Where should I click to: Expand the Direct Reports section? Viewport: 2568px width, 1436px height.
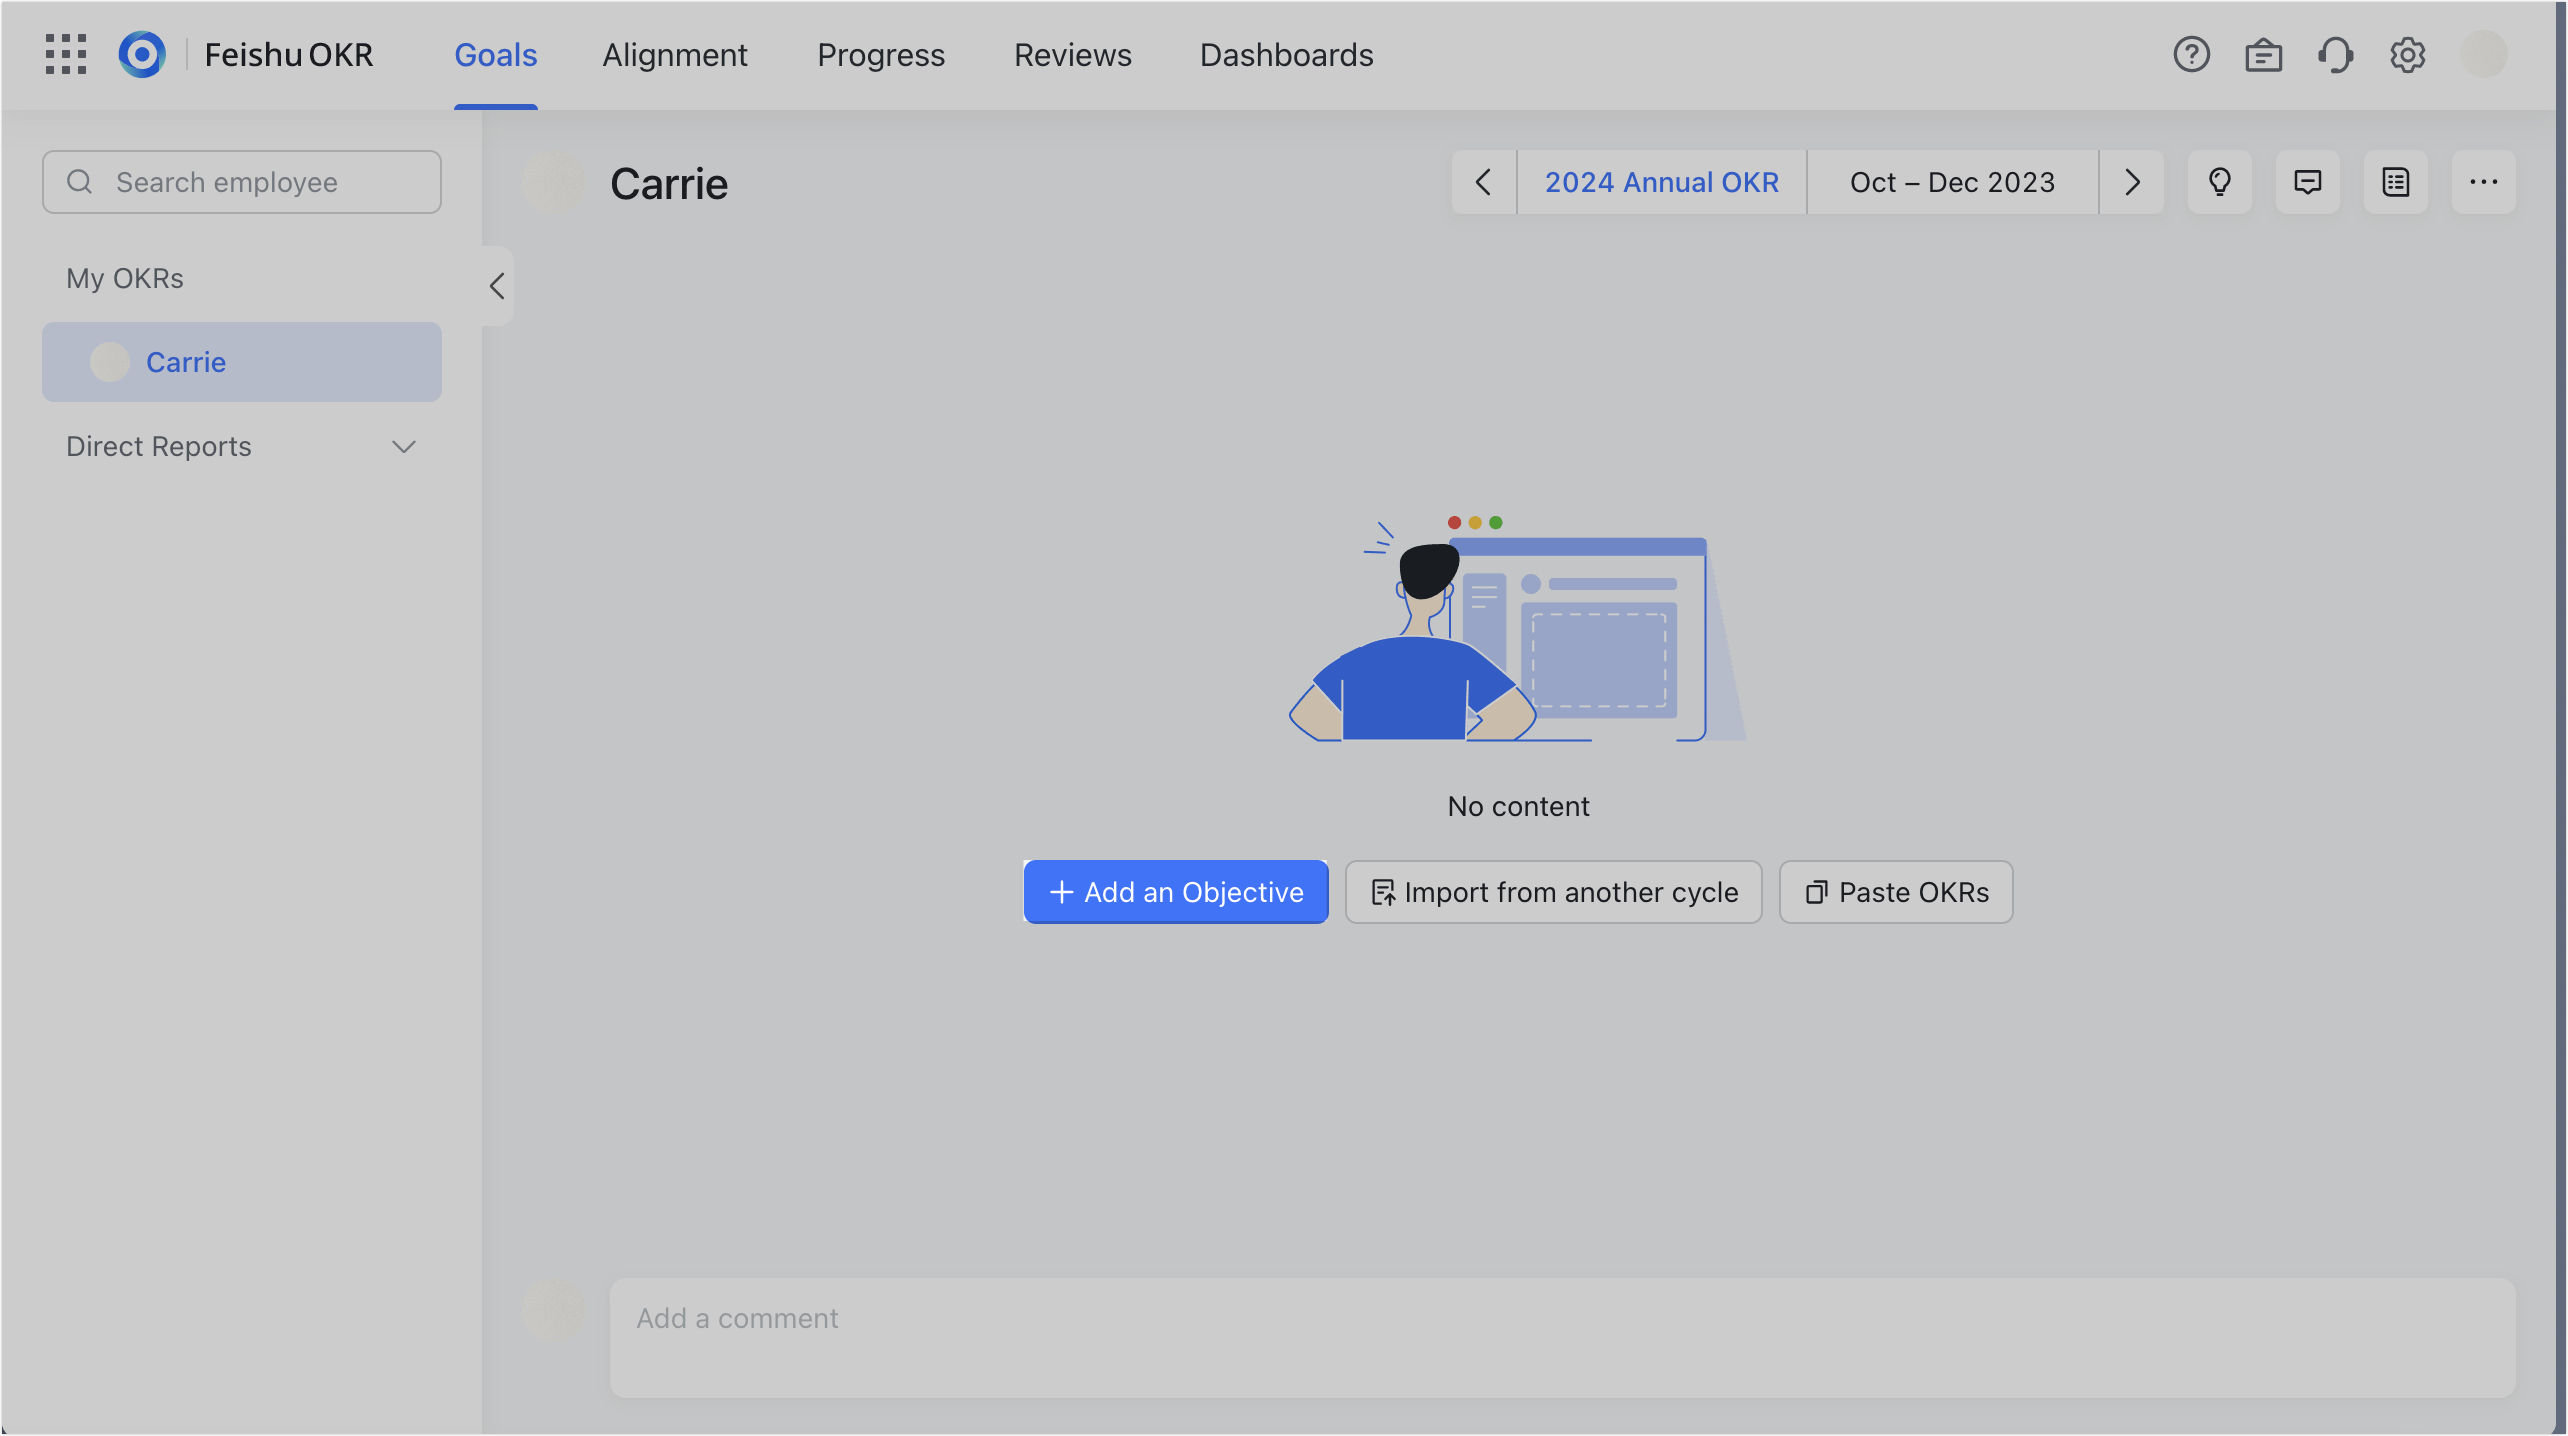[403, 447]
